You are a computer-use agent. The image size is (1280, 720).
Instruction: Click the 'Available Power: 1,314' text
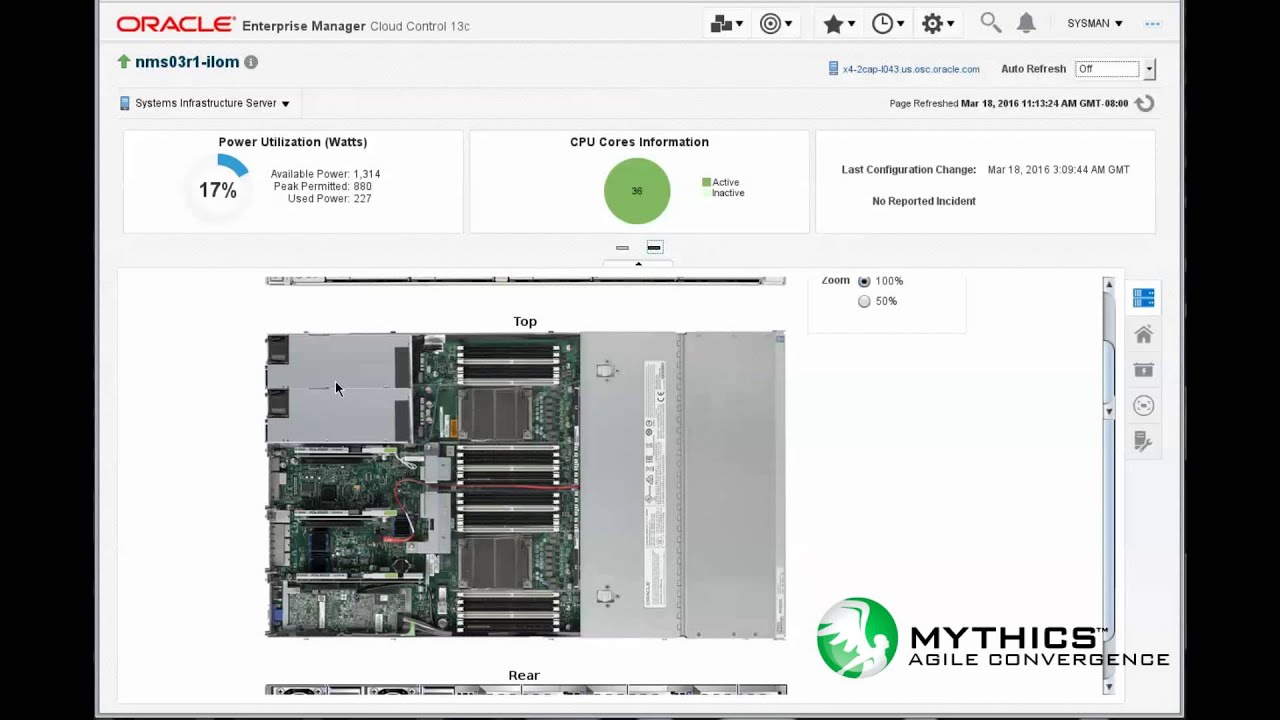tap(325, 174)
